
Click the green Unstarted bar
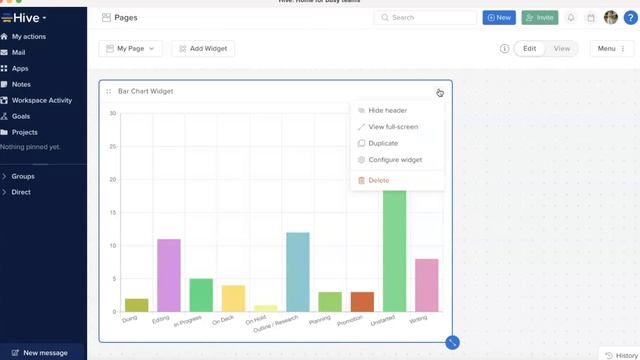[x=394, y=251]
